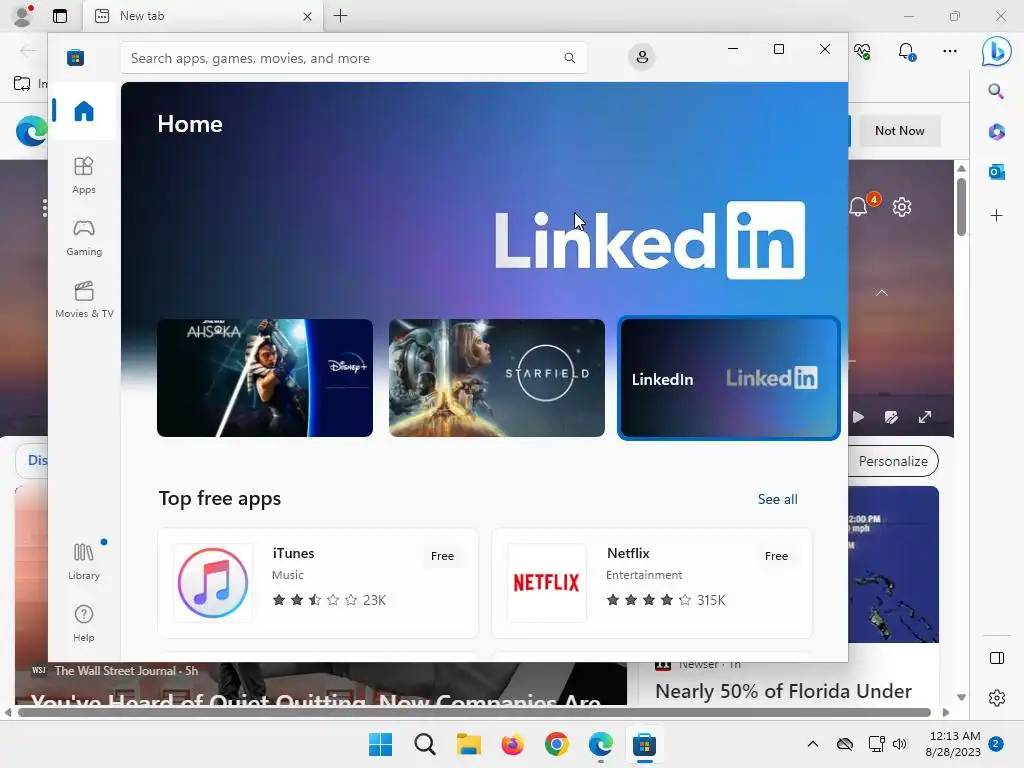Image resolution: width=1024 pixels, height=768 pixels.
Task: Click the Netflix logo icon
Action: 547,583
